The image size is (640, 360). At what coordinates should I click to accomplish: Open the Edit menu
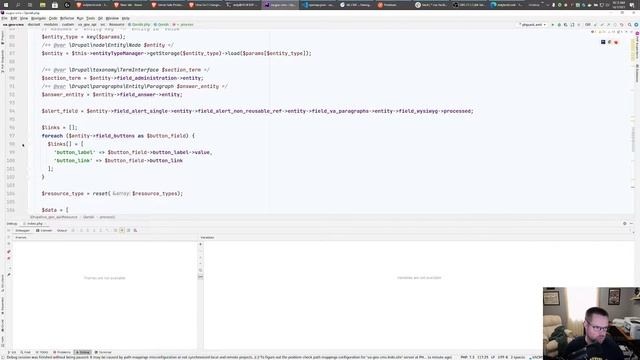coord(13,18)
